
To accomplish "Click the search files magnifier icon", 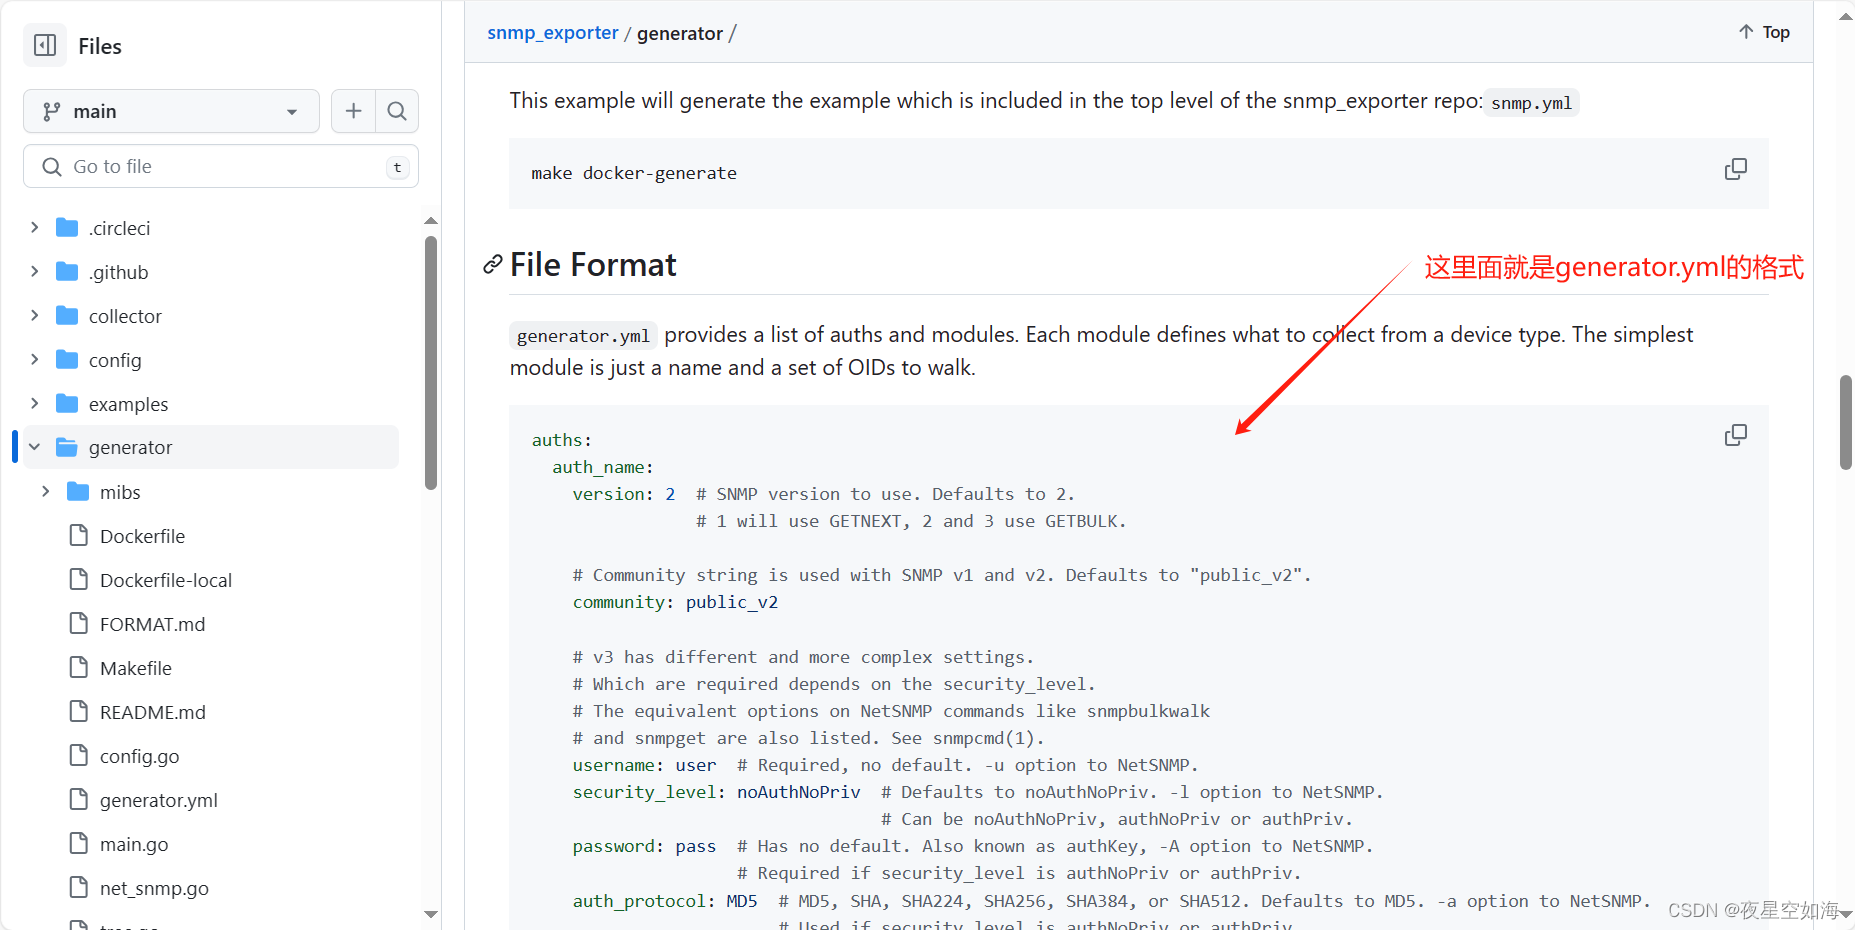I will coord(397,111).
